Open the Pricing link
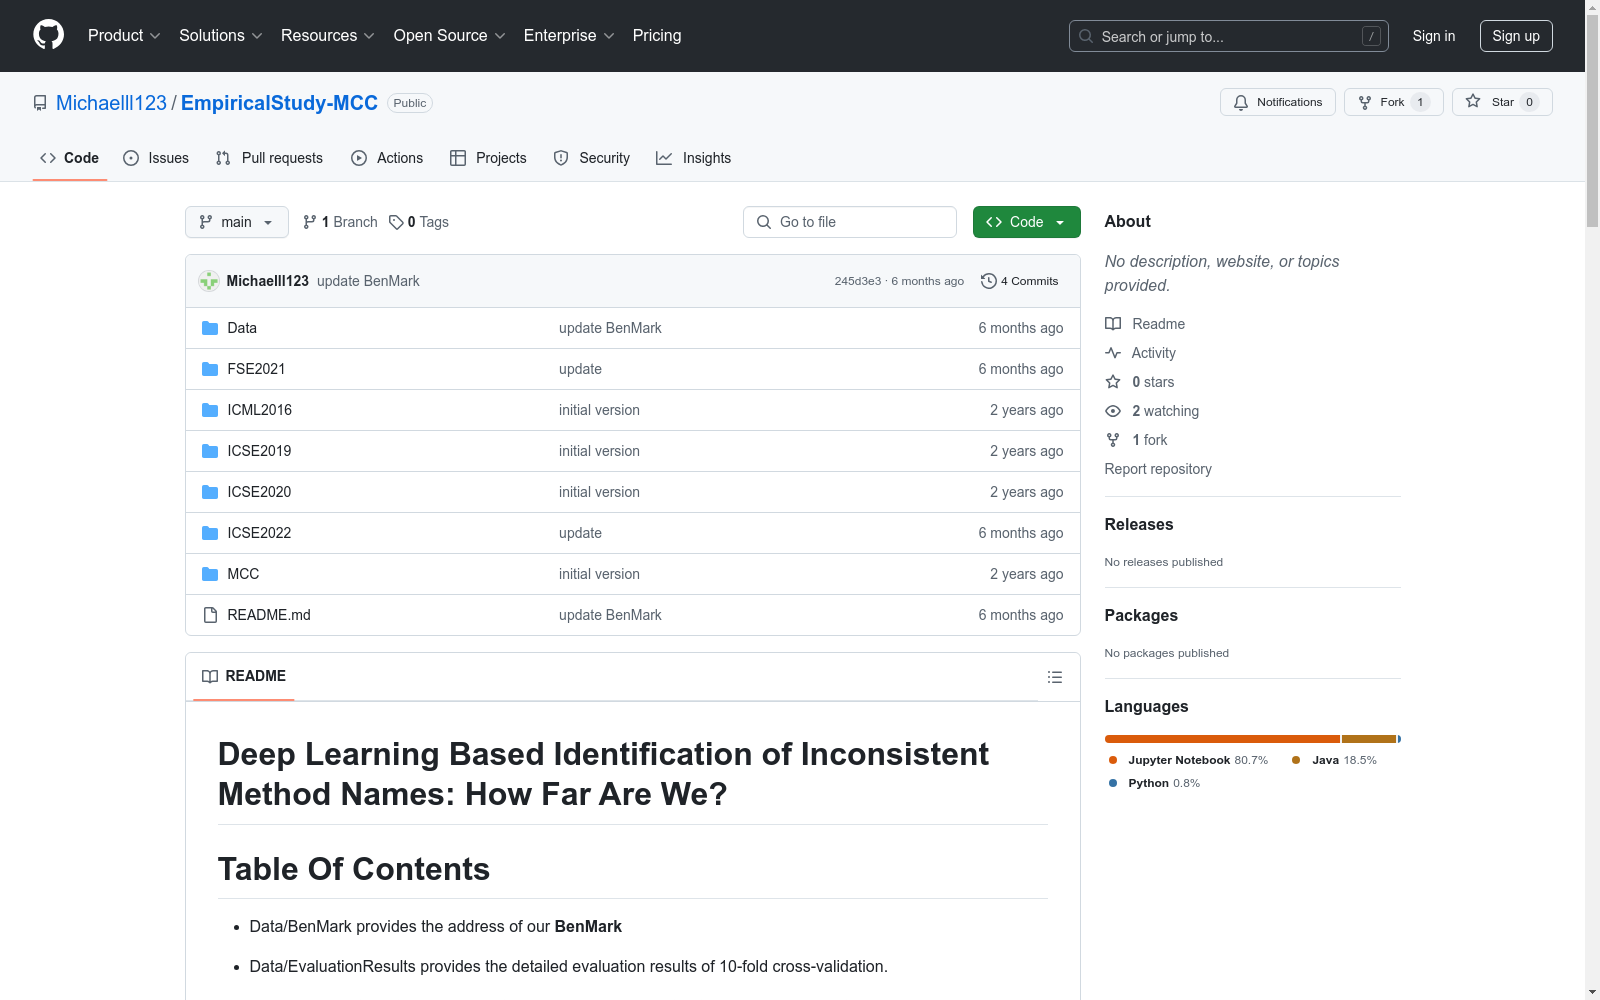Screen dimensions: 1600x1000 [657, 36]
